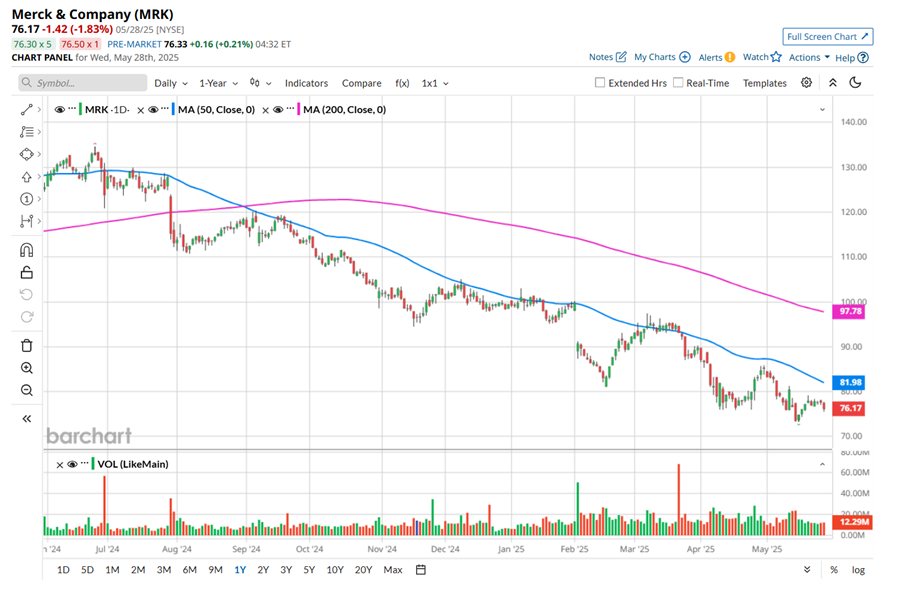The image size is (903, 589).
Task: Open the 1-Year period dropdown
Action: coord(219,83)
